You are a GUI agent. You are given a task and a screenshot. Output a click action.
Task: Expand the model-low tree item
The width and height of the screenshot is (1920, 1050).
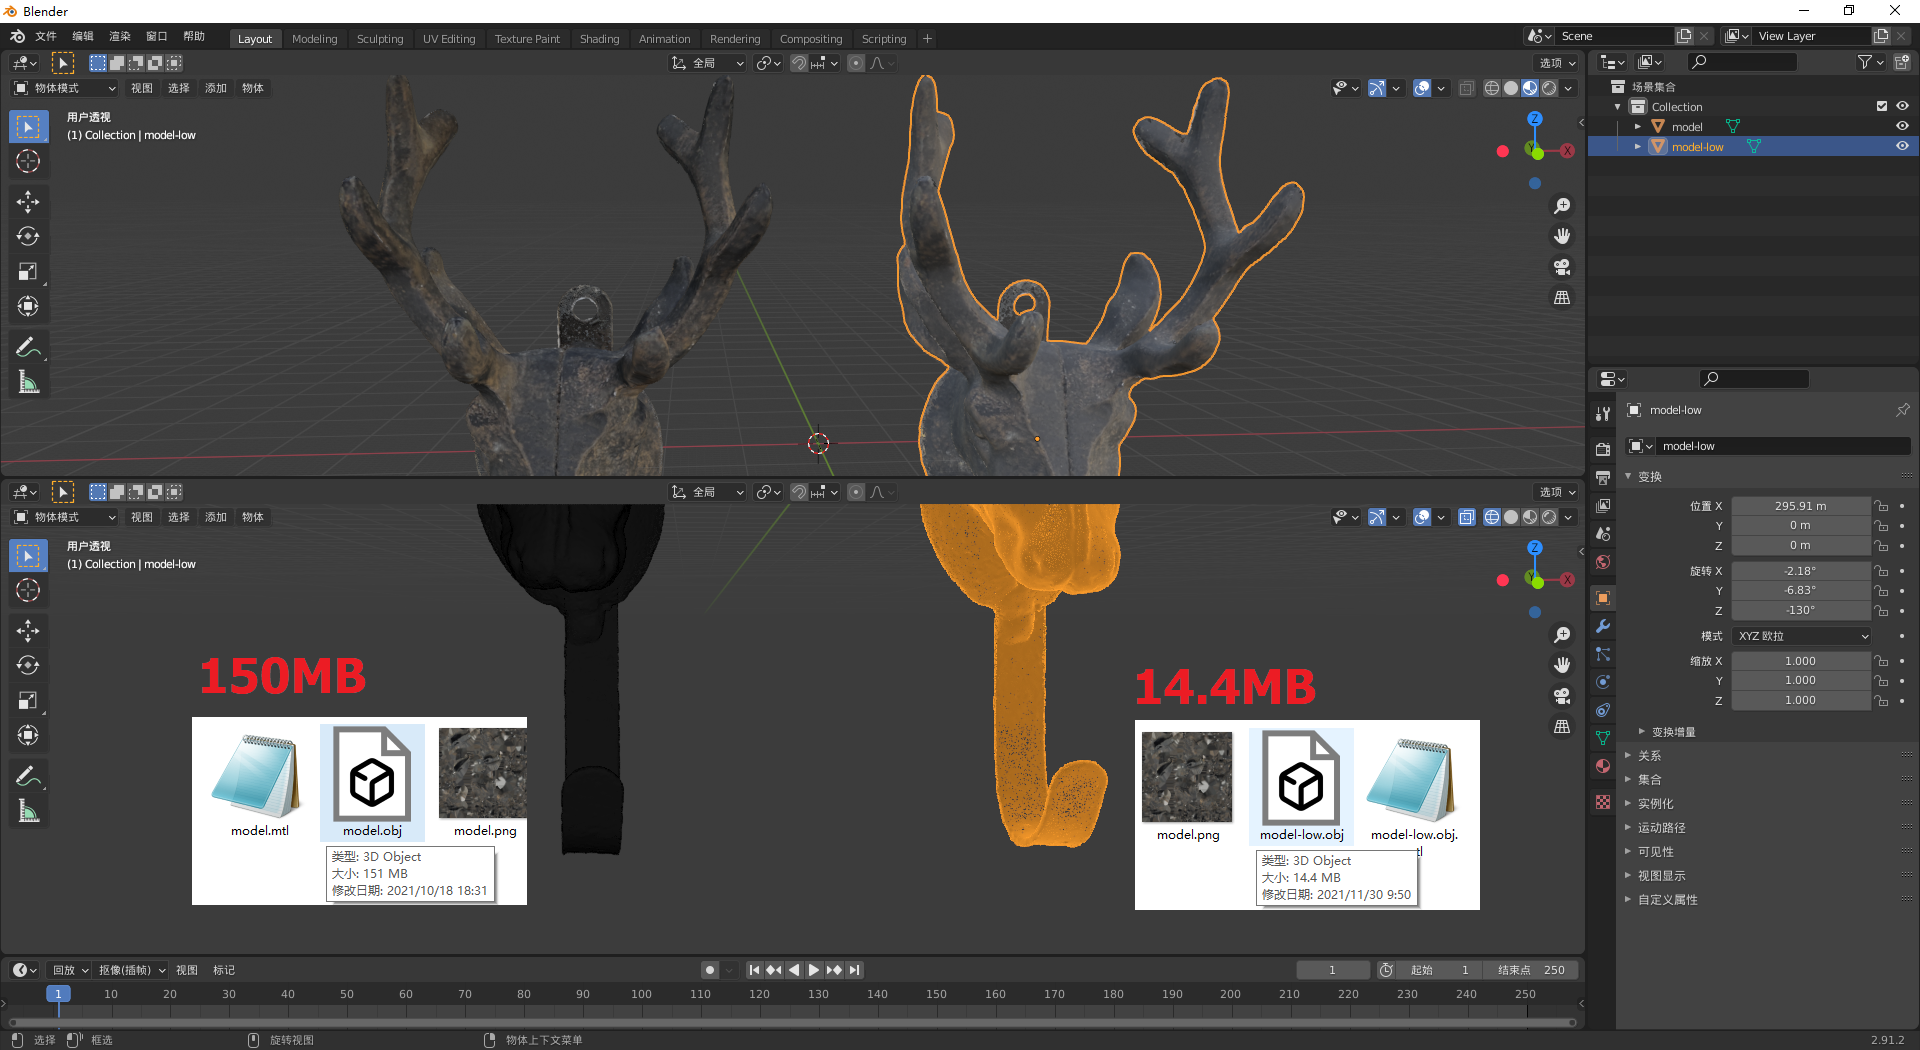tap(1637, 147)
